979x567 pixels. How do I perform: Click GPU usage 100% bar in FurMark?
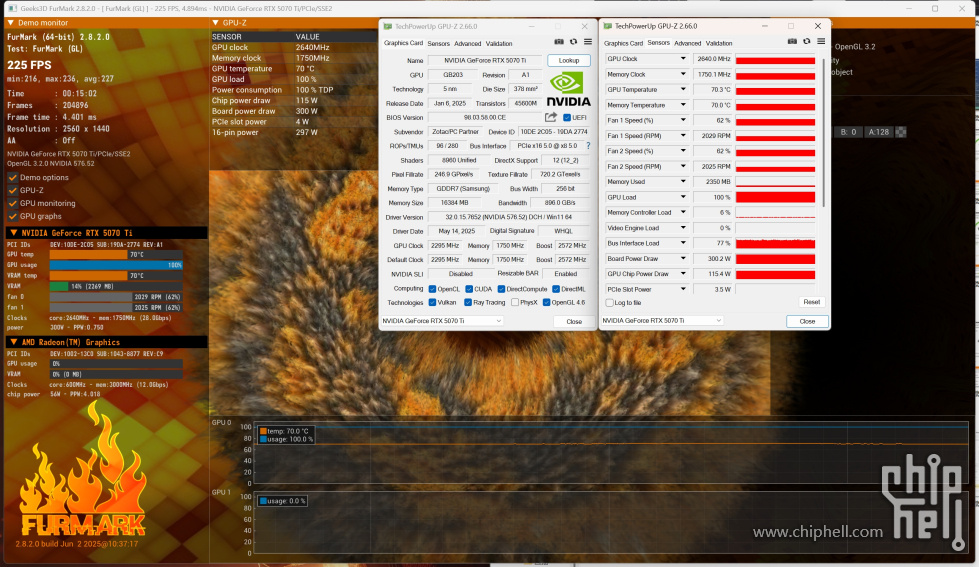(116, 265)
